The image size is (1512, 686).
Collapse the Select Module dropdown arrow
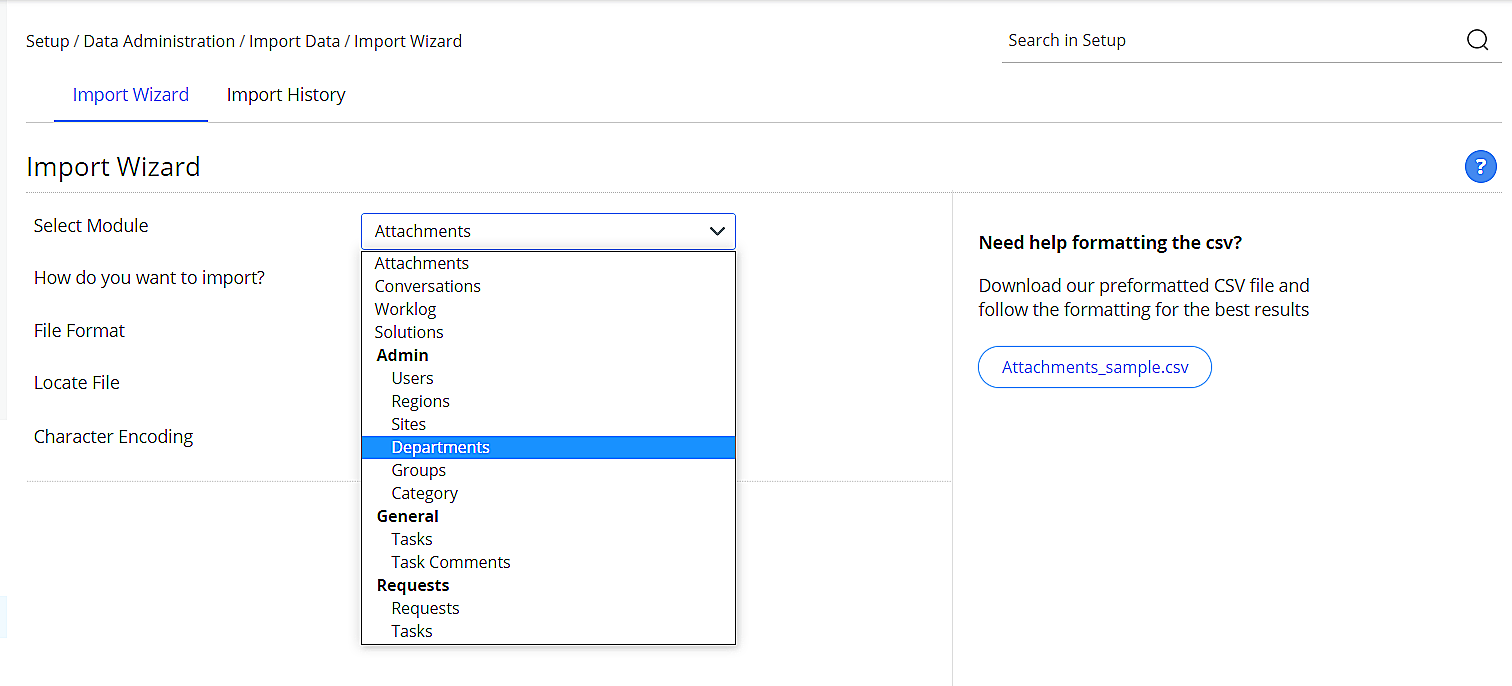point(717,231)
